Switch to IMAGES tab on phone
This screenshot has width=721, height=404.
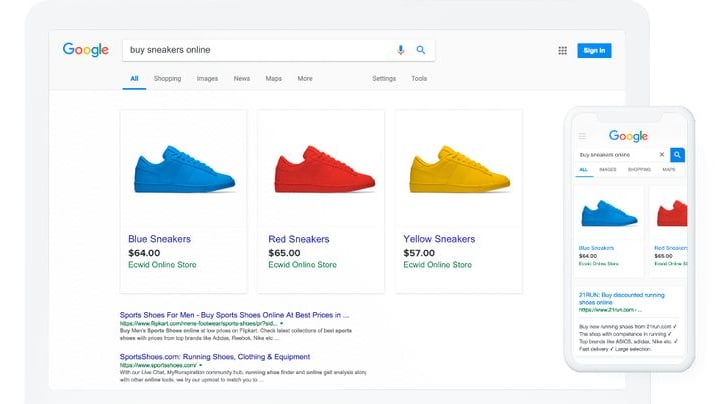pos(607,170)
